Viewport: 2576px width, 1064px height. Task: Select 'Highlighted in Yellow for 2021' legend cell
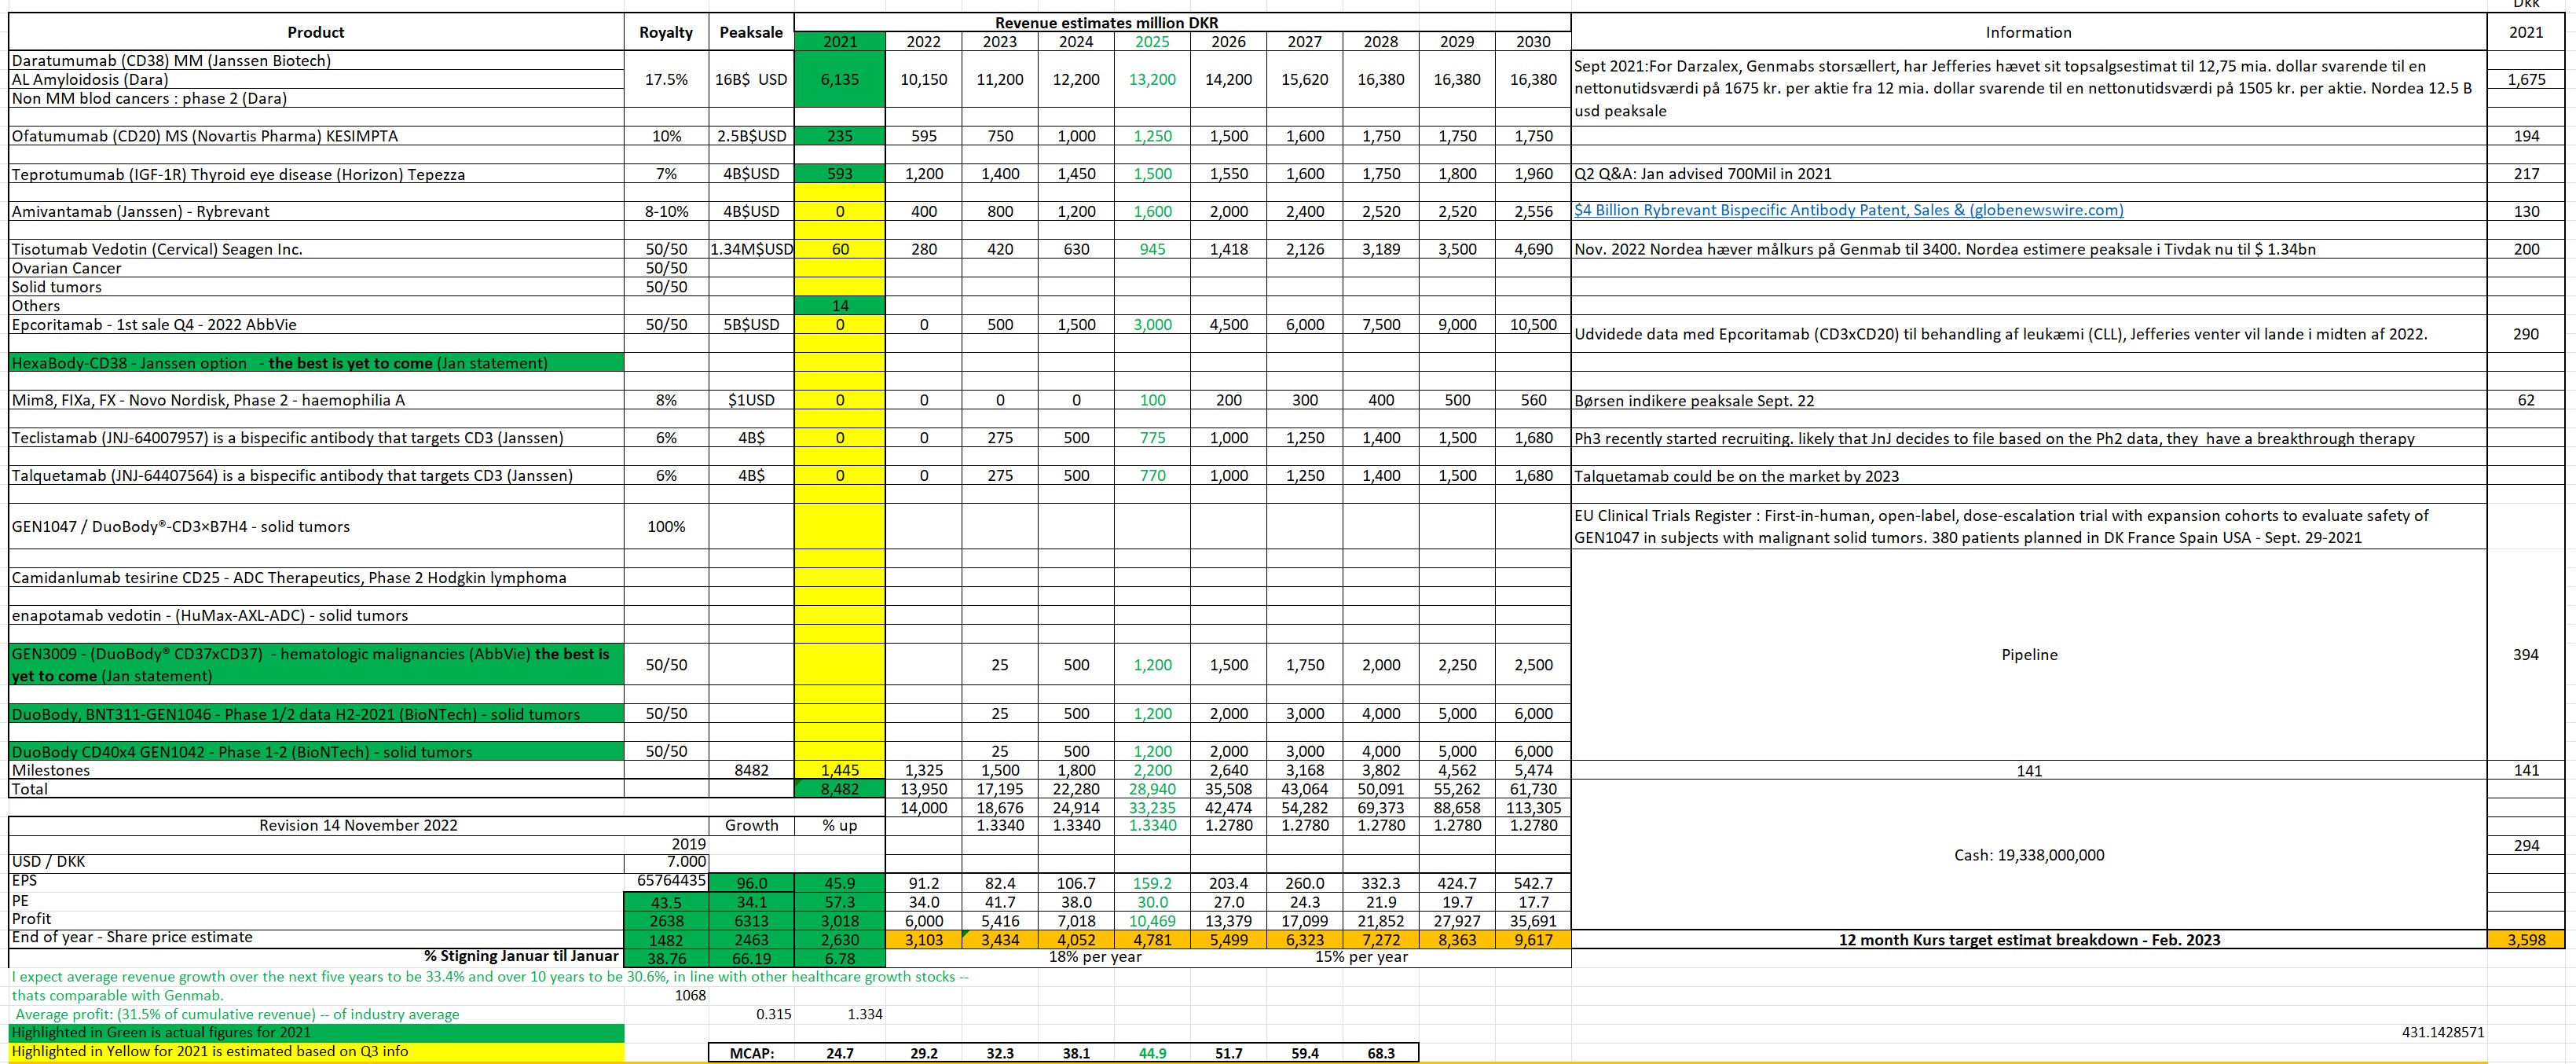(x=316, y=1052)
